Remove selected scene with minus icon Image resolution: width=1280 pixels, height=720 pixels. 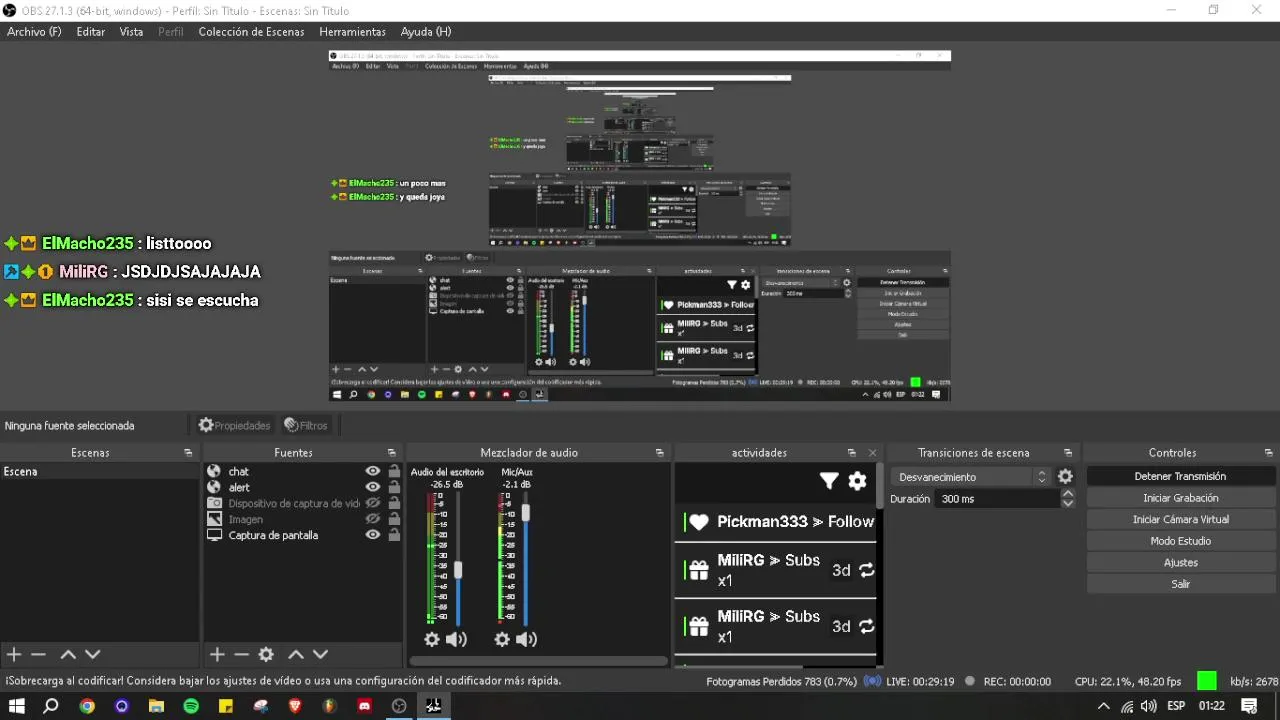pyautogui.click(x=39, y=654)
